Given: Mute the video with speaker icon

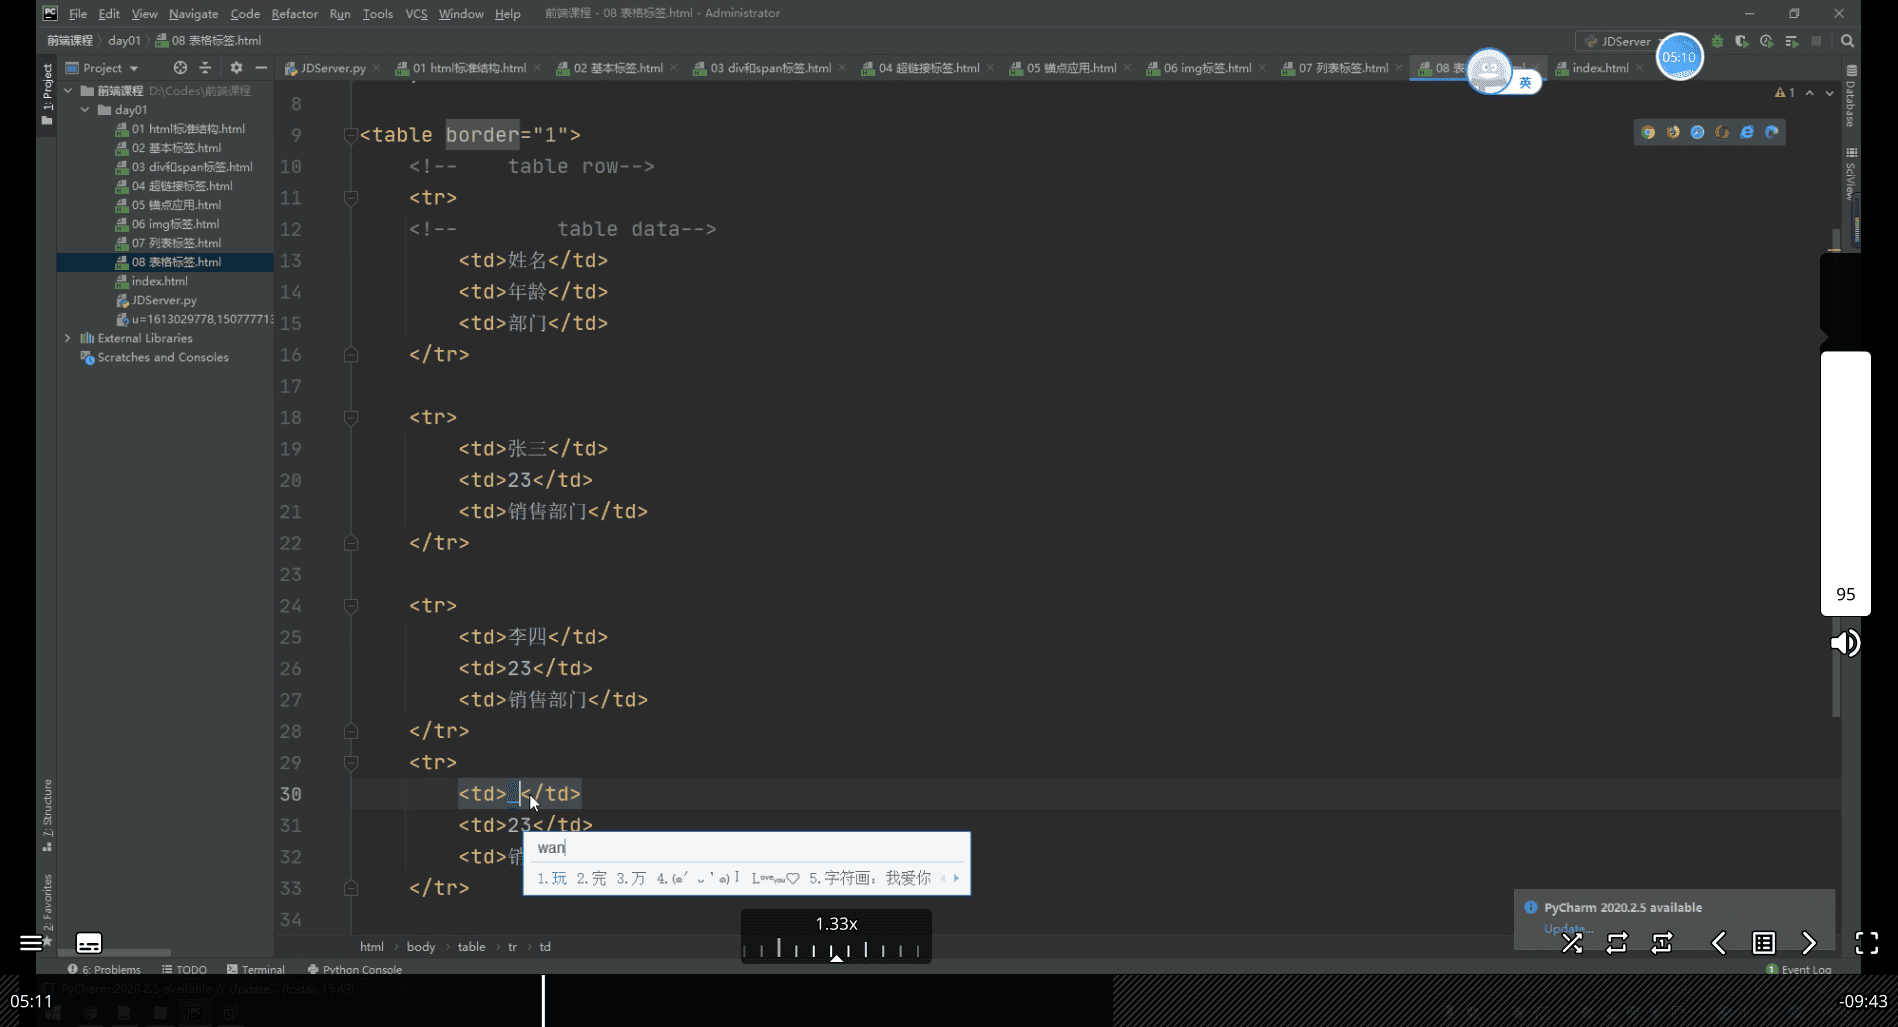Looking at the screenshot, I should tap(1845, 643).
